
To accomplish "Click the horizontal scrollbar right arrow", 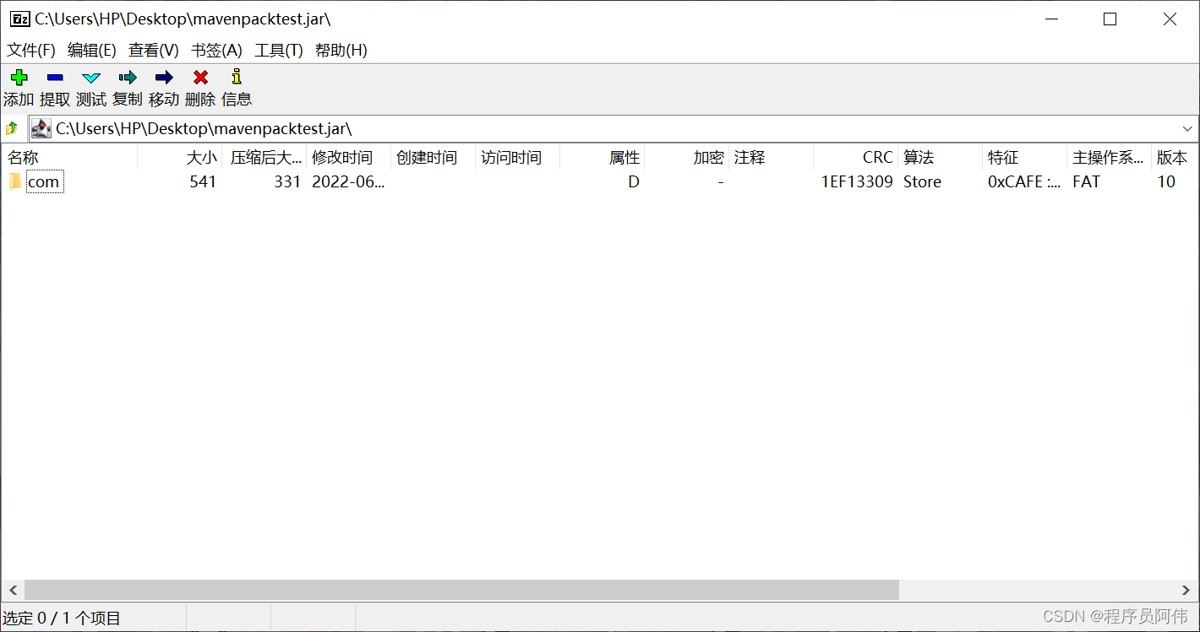I will 1187,590.
